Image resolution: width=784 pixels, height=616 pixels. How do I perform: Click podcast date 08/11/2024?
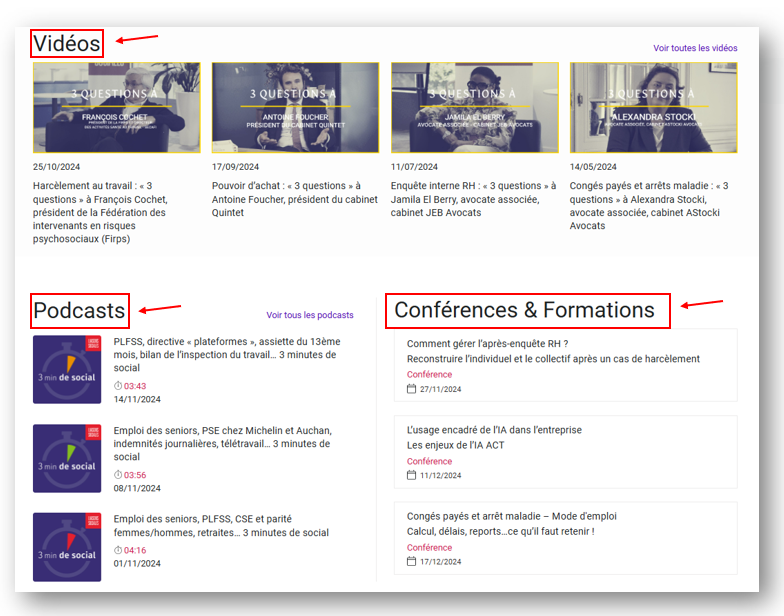pyautogui.click(x=137, y=488)
